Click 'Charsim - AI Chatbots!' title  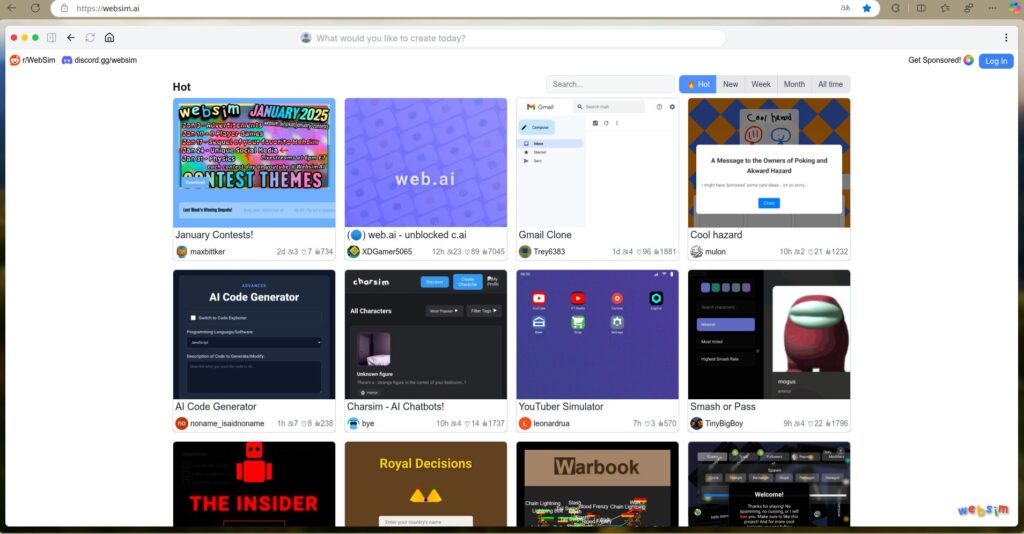[x=395, y=407]
